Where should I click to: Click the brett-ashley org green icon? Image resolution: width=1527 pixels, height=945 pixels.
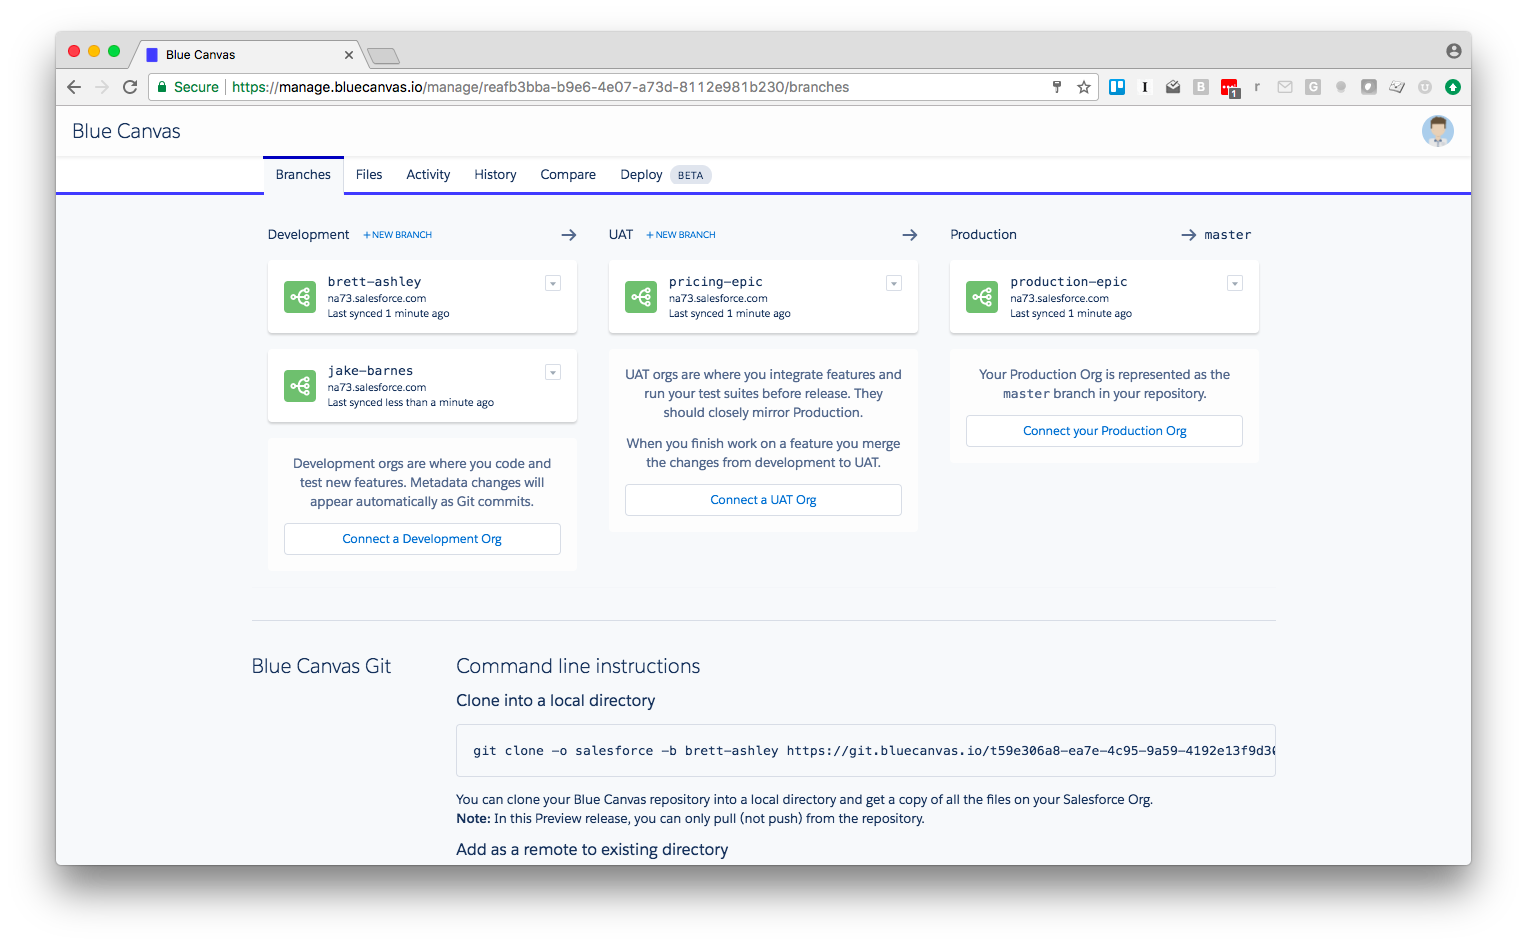(x=300, y=297)
